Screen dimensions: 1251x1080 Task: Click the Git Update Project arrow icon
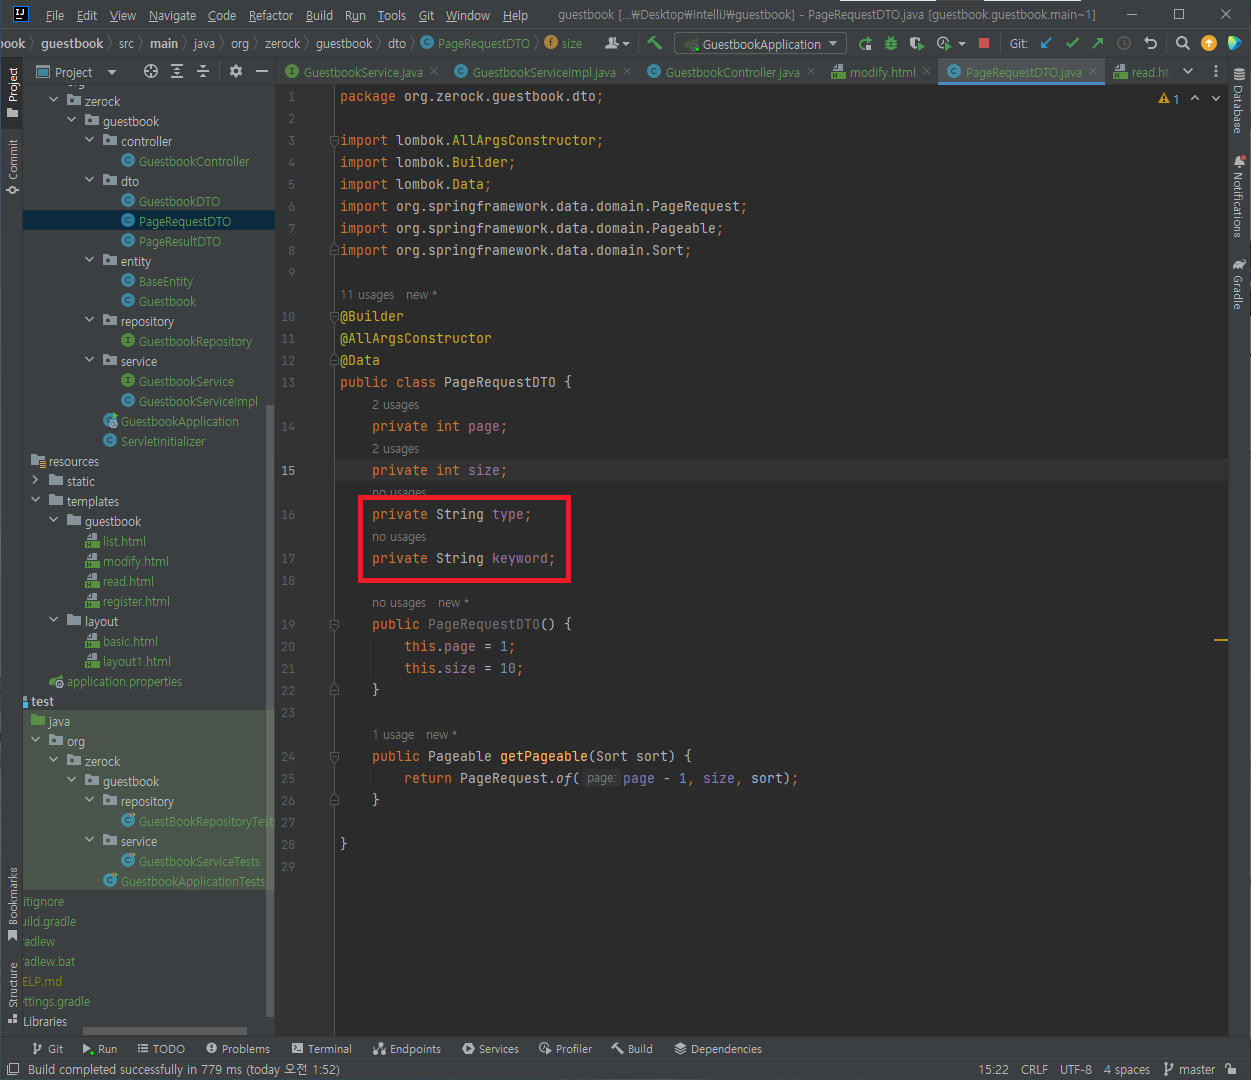pyautogui.click(x=1046, y=43)
